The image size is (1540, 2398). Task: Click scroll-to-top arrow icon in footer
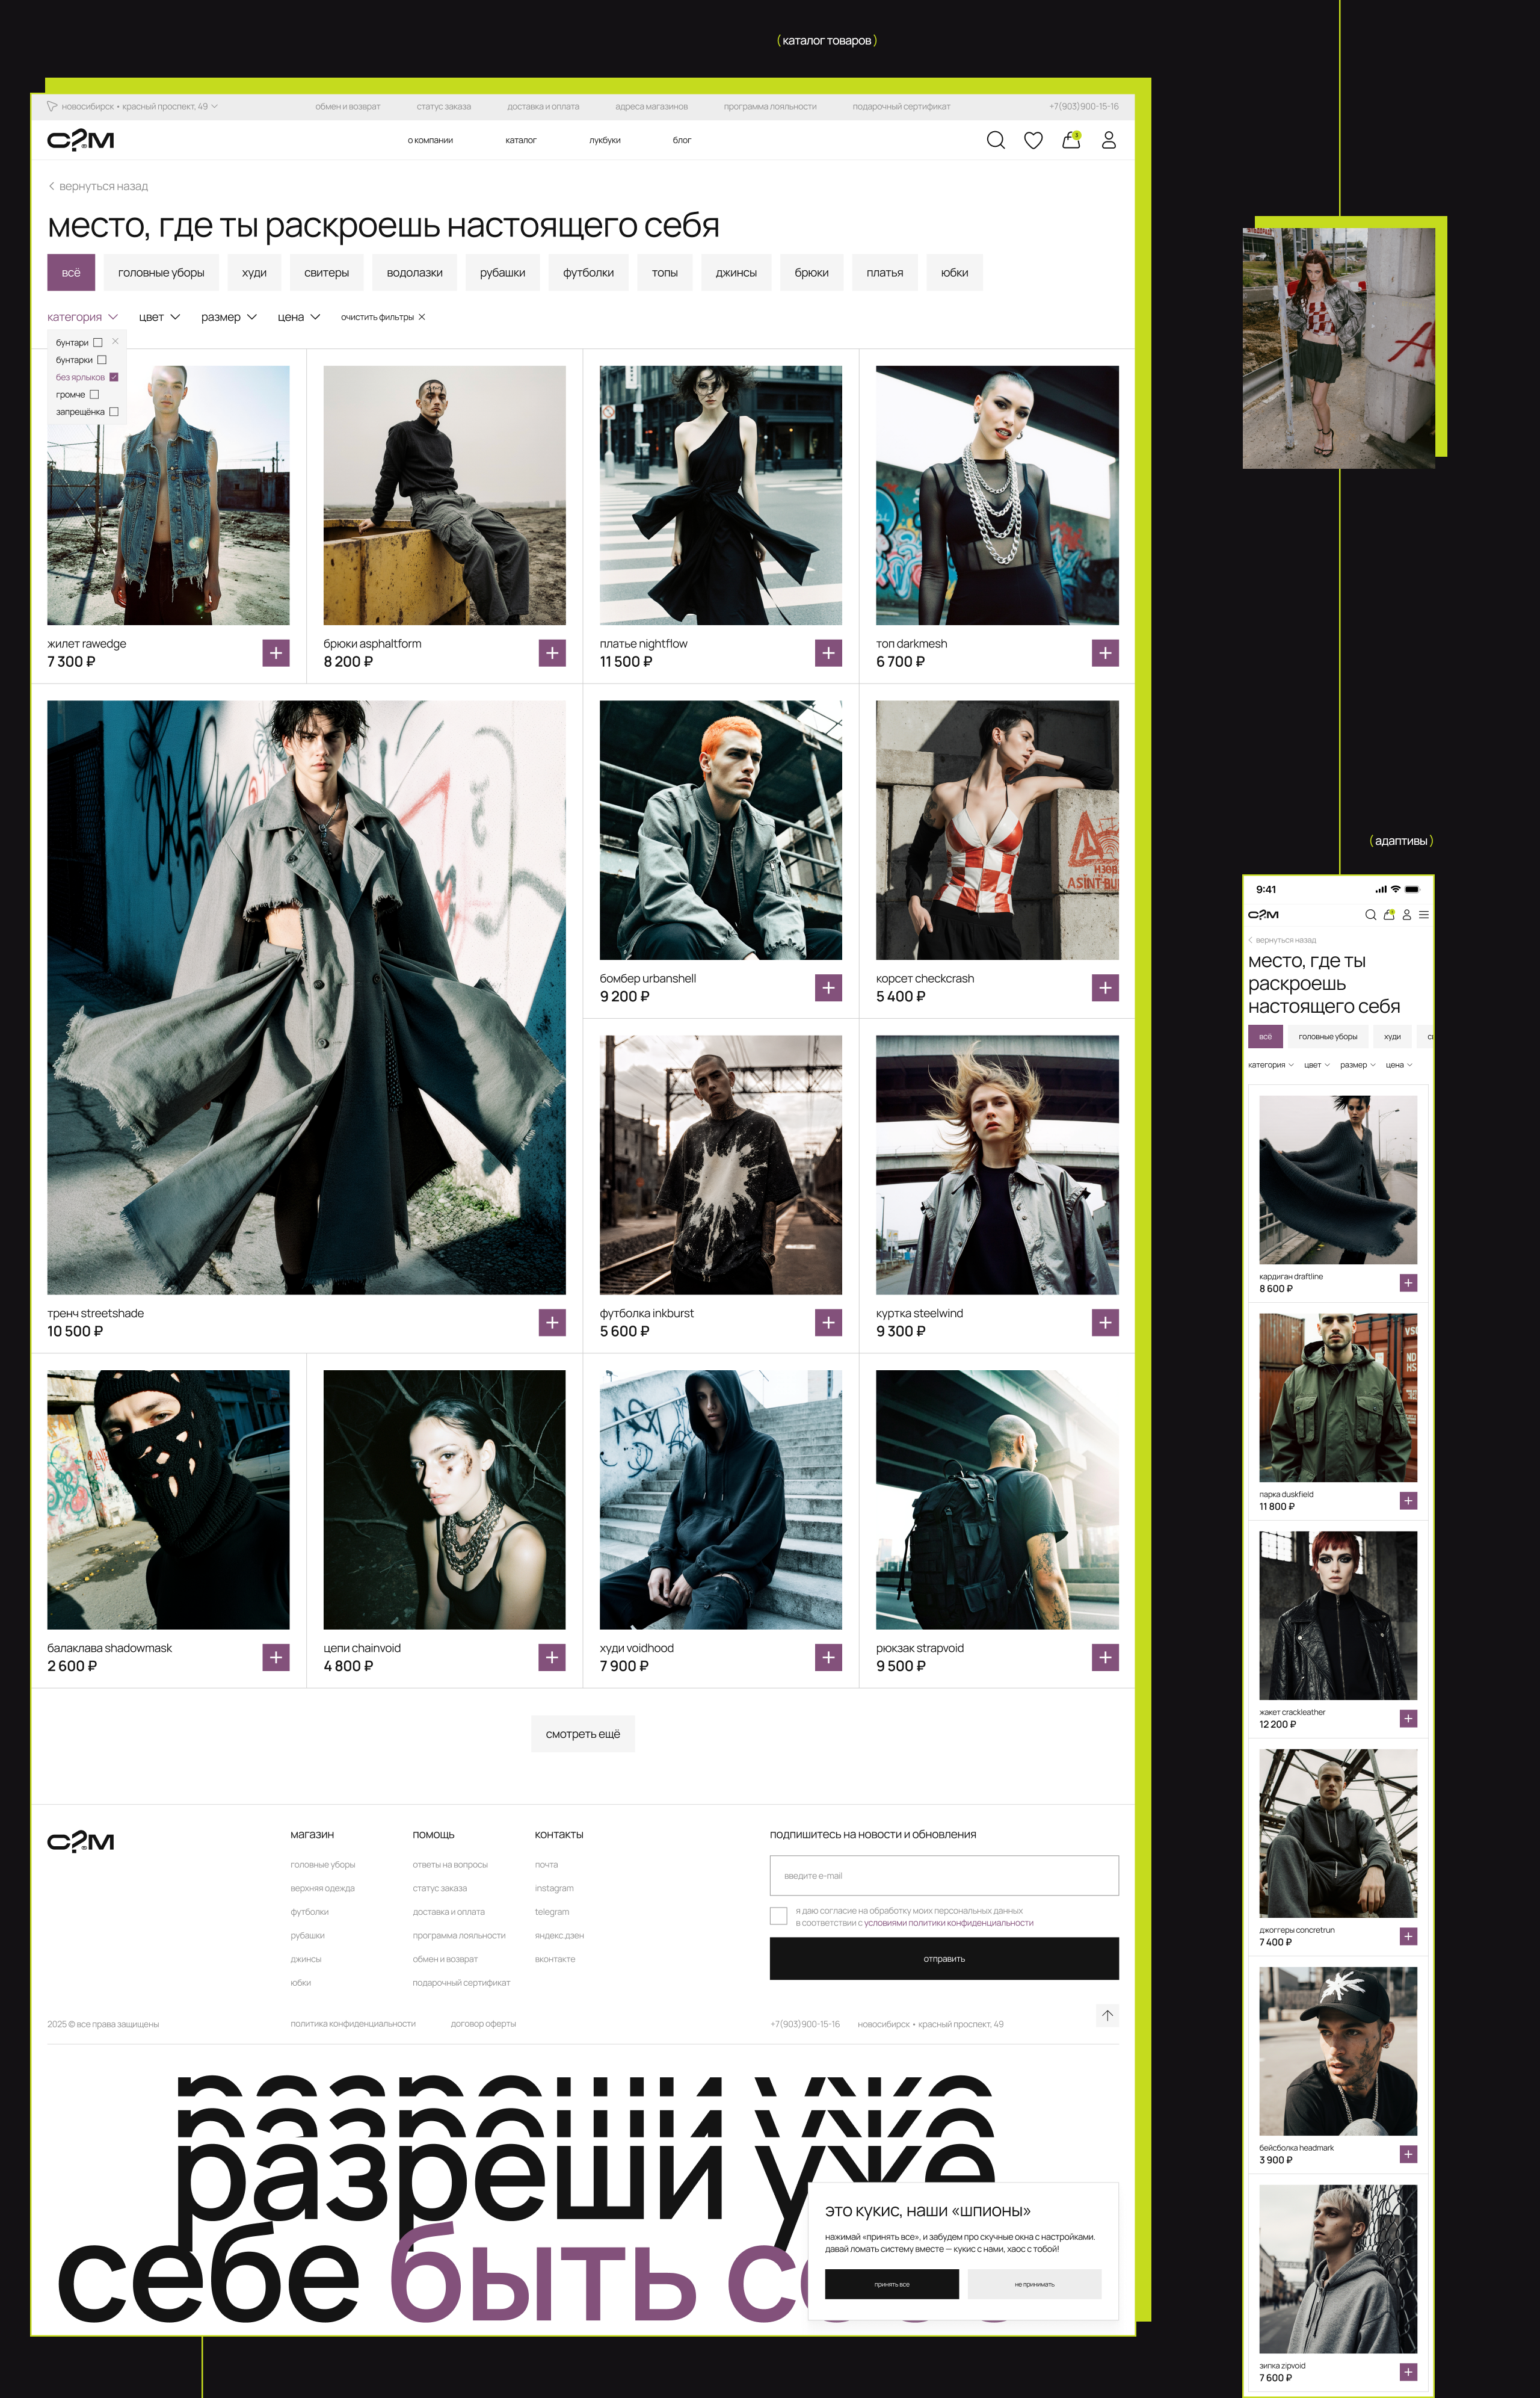1107,2015
